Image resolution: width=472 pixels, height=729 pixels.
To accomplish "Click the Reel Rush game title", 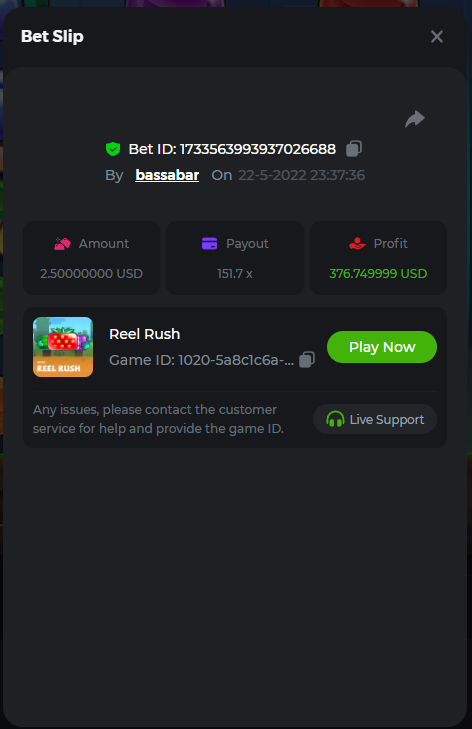I will click(144, 334).
